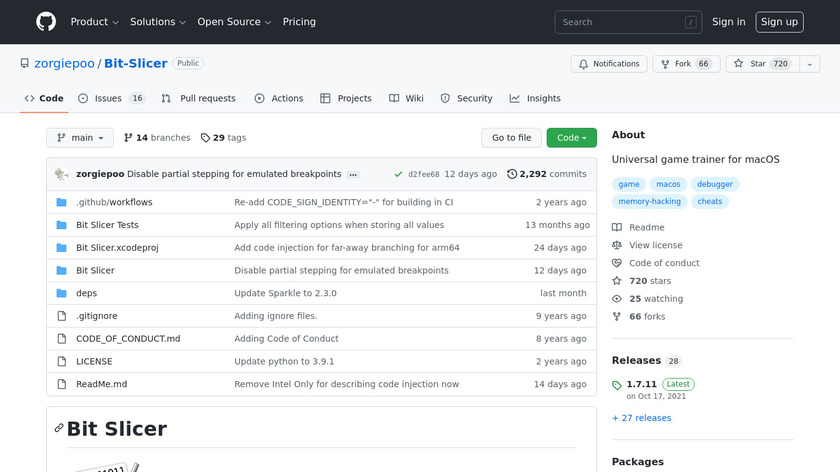840x472 pixels.
Task: Click the deps folder icon
Action: [62, 293]
